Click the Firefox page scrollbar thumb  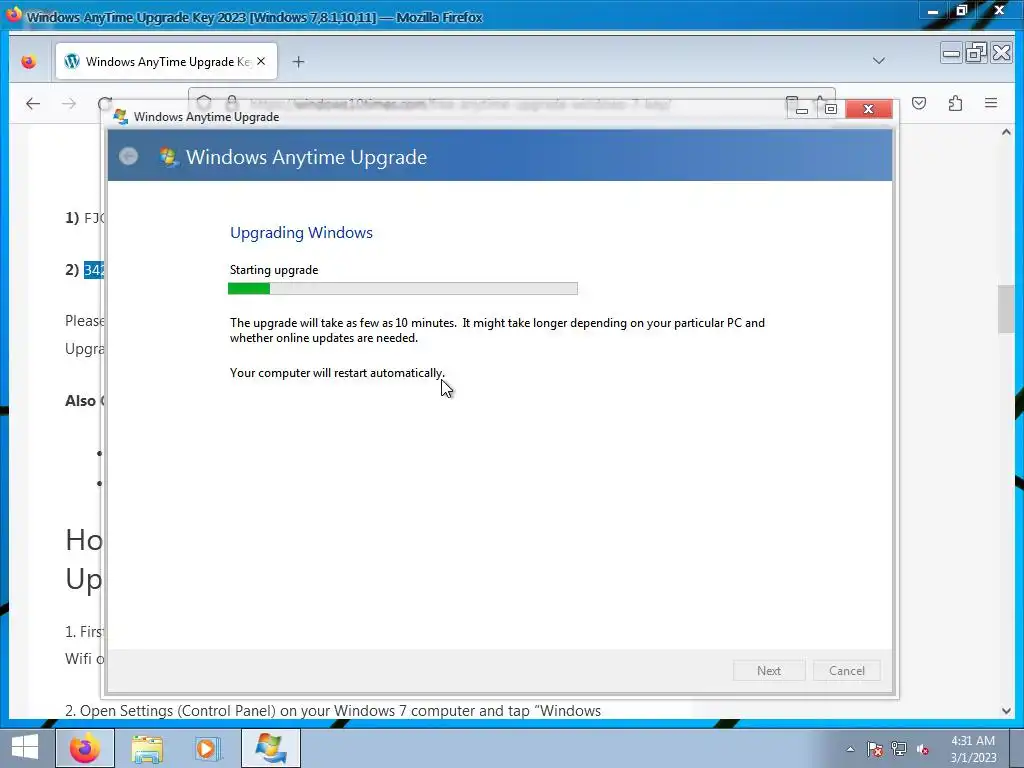[x=1006, y=310]
